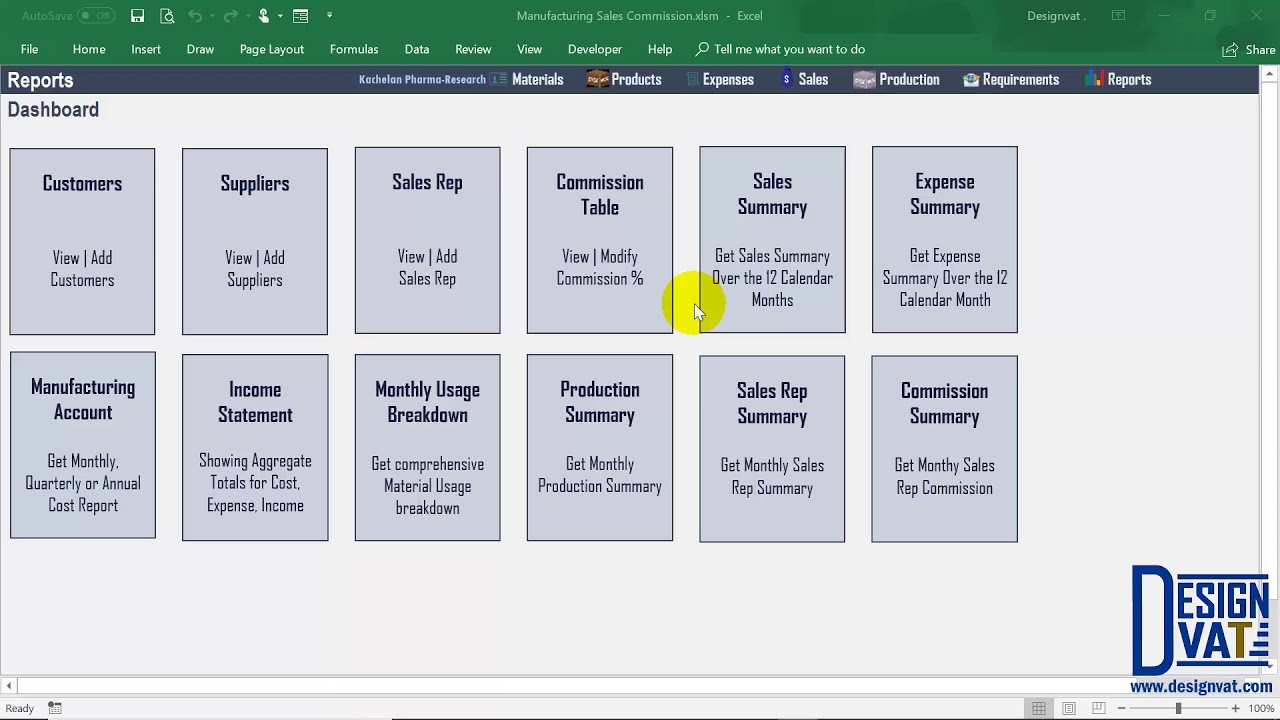Open the Home ribbon tab

[x=89, y=49]
